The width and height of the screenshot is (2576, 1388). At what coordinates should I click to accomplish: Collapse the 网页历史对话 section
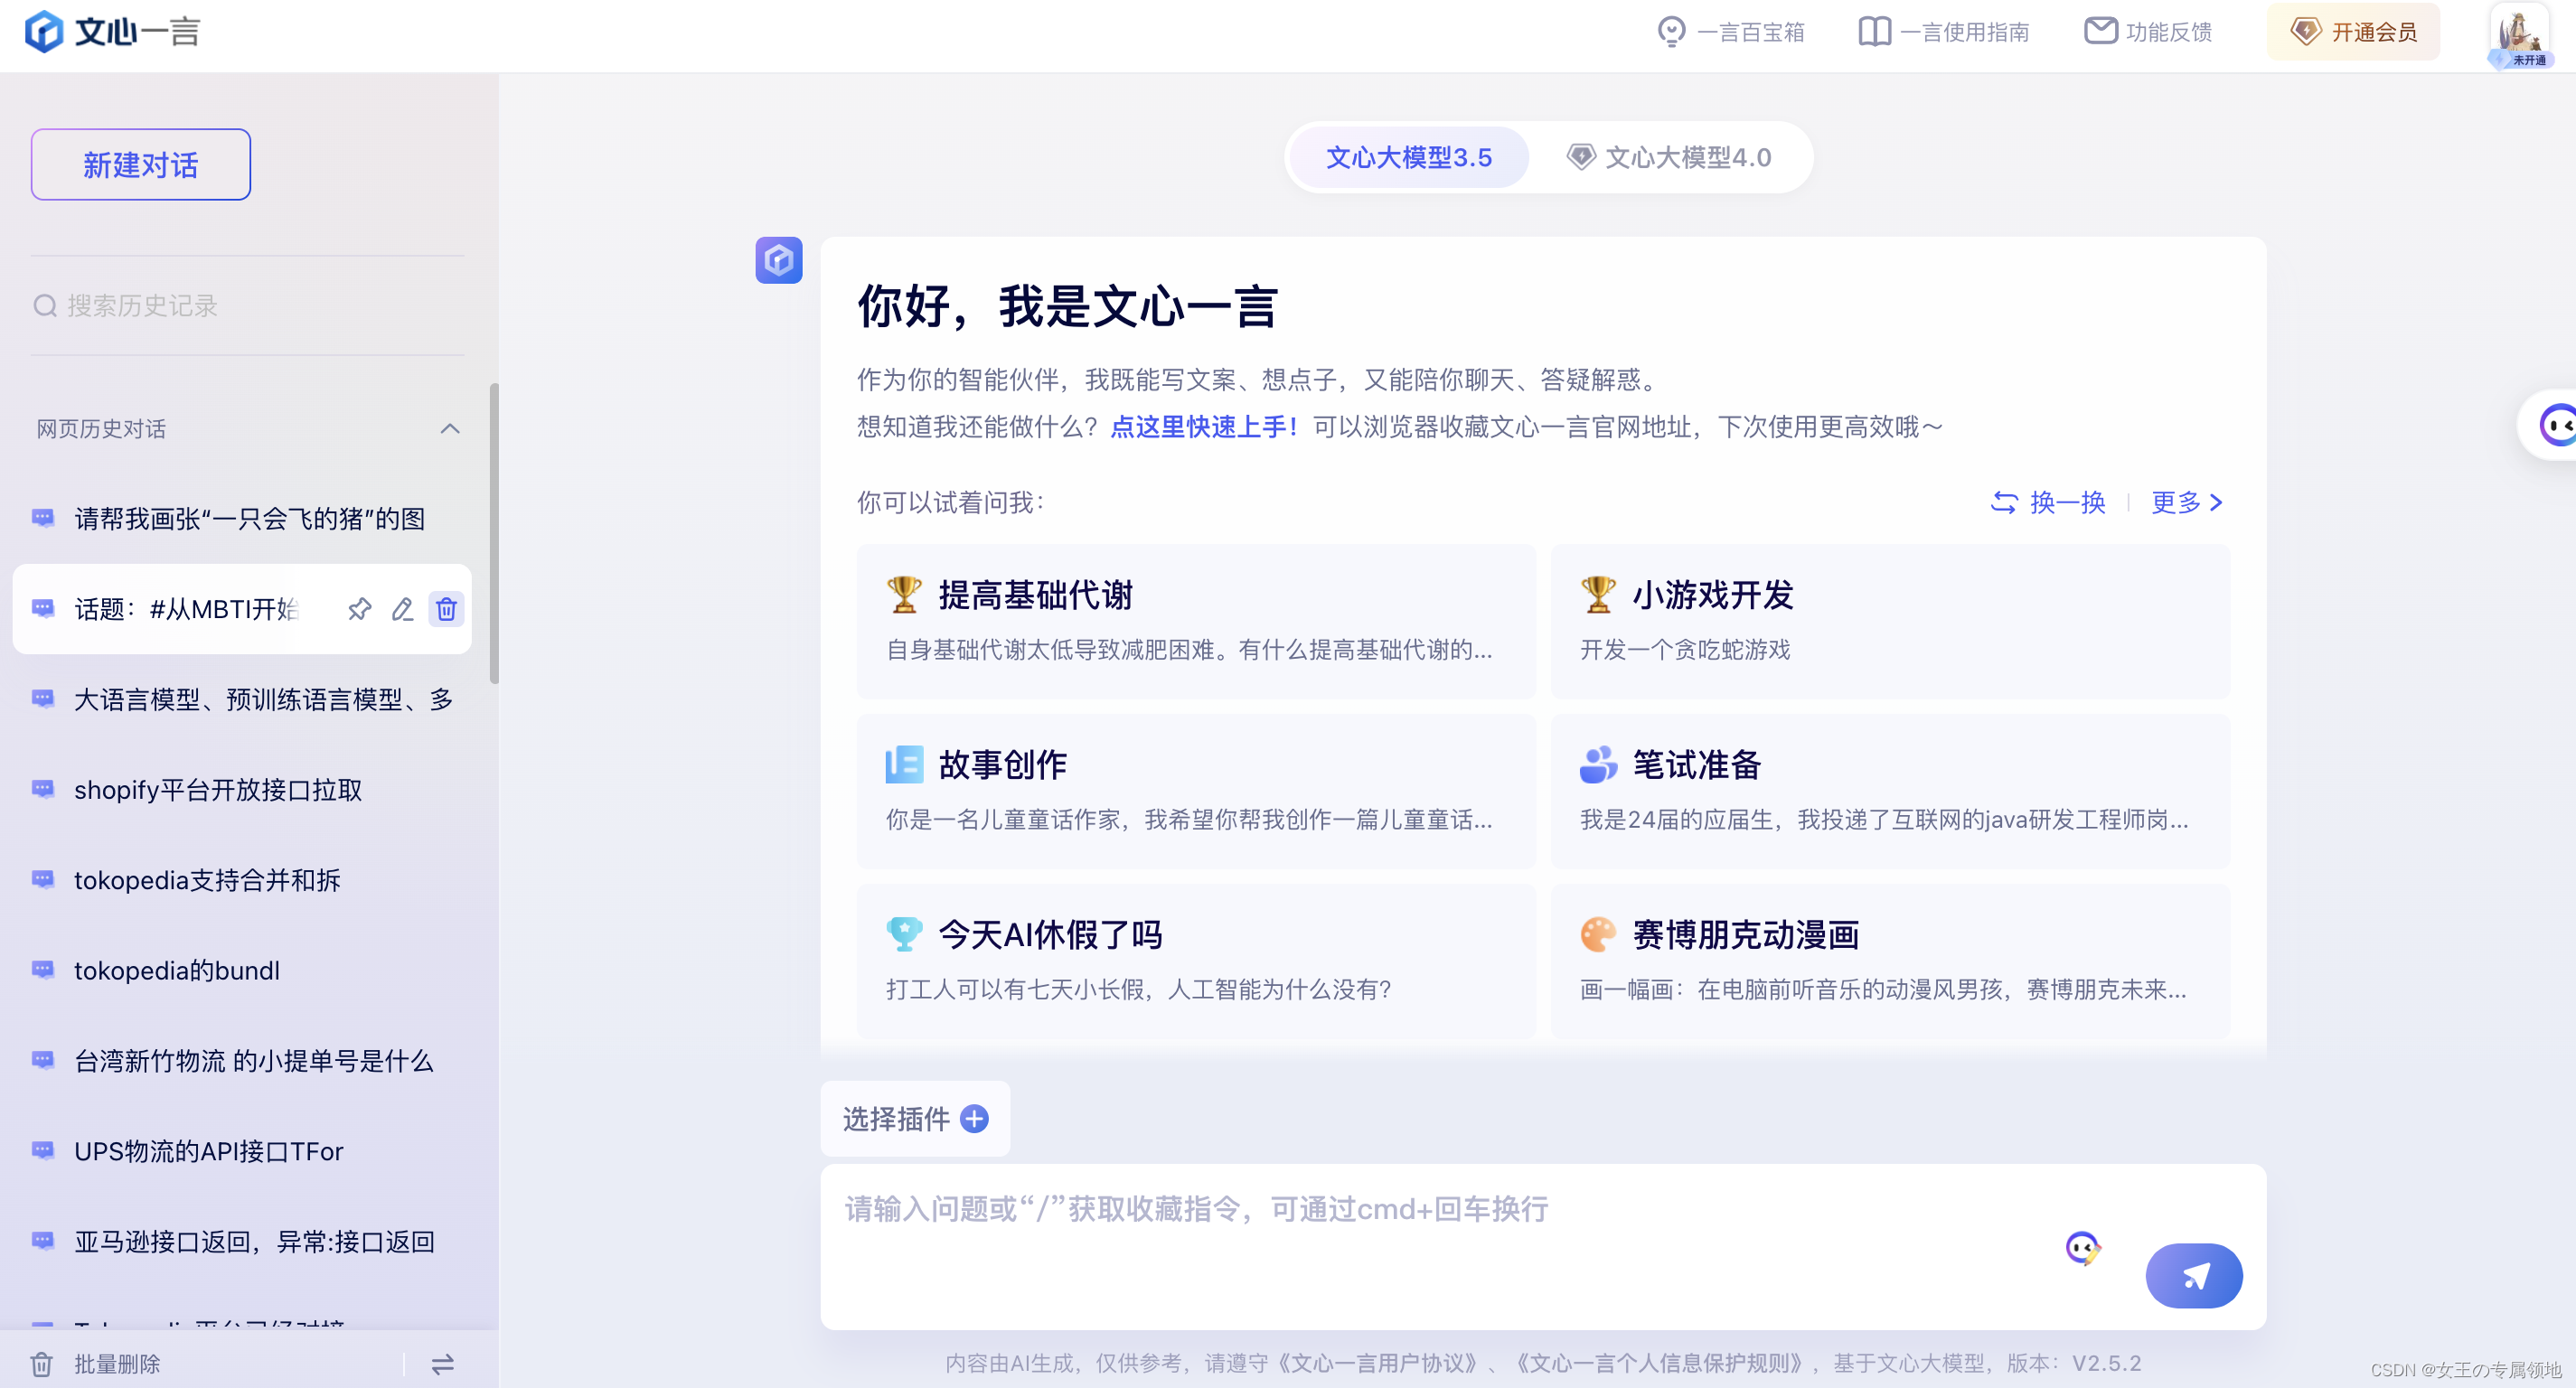(450, 429)
